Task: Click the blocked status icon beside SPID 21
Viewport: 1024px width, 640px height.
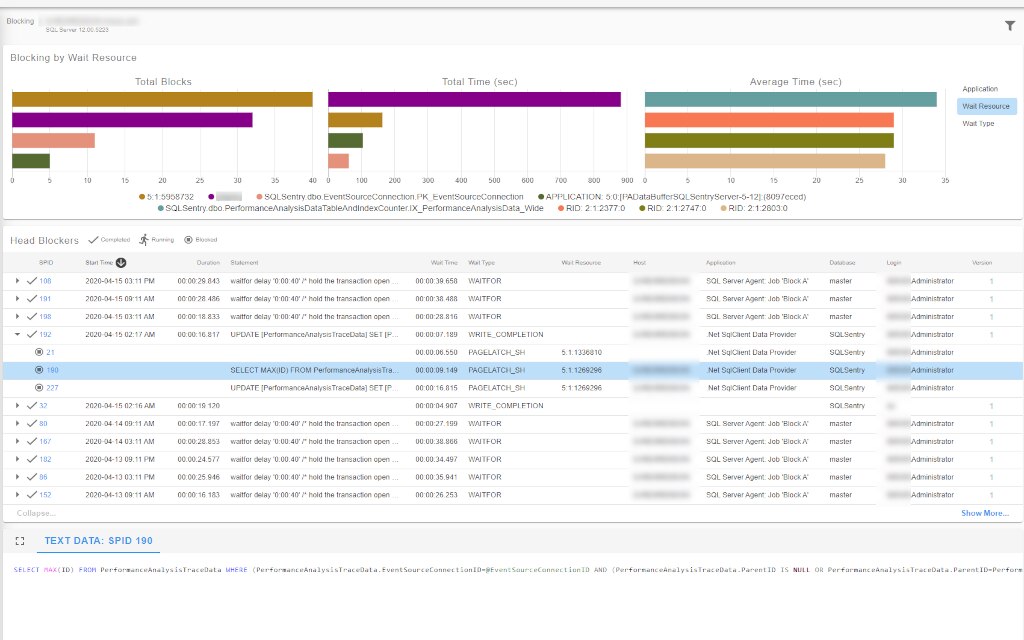Action: (40, 351)
